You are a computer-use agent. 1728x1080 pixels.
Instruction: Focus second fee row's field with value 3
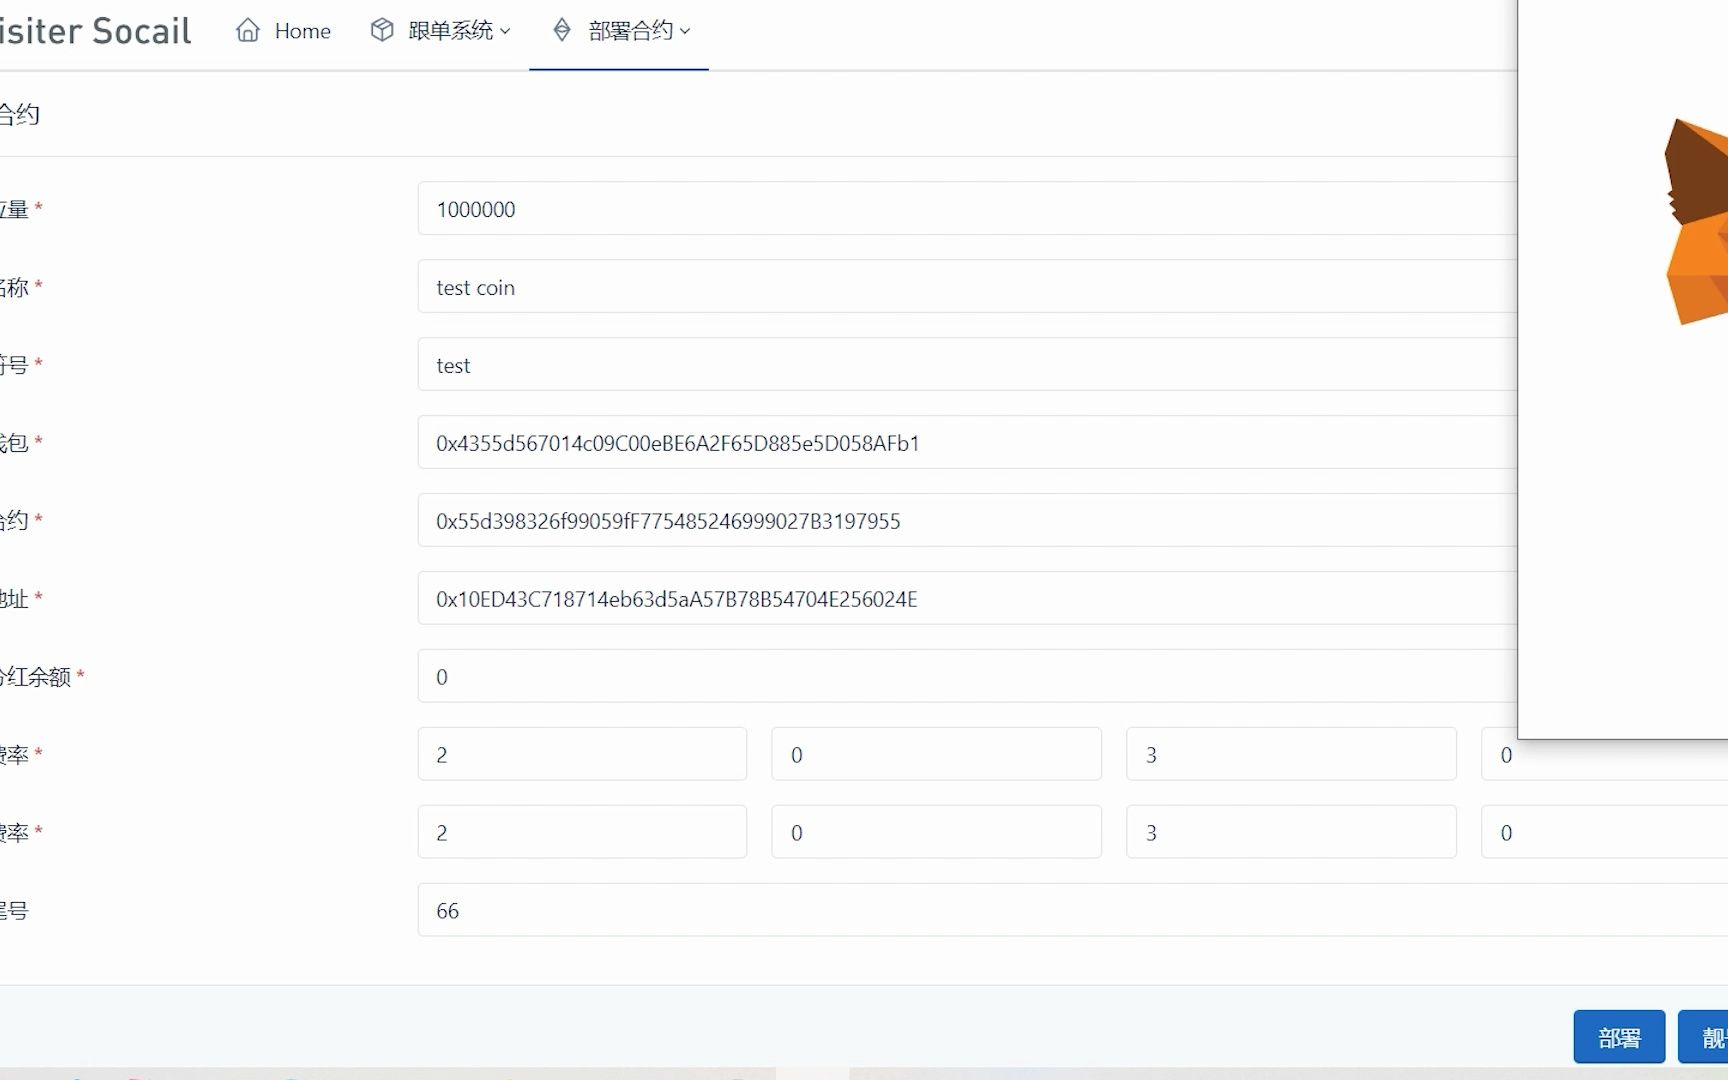coord(1291,833)
